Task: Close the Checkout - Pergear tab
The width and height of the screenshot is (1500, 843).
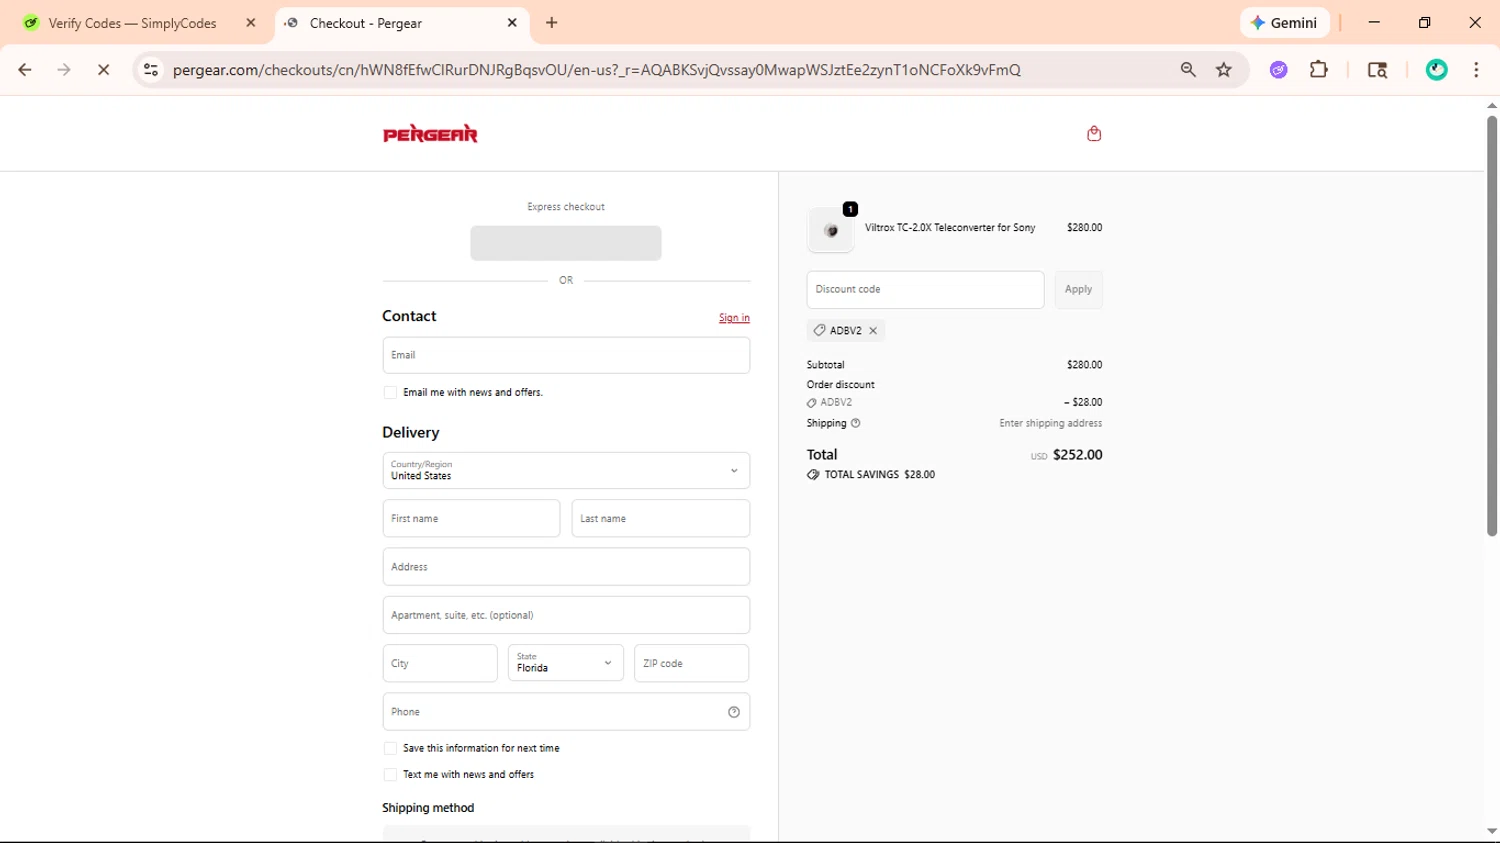Action: click(512, 23)
